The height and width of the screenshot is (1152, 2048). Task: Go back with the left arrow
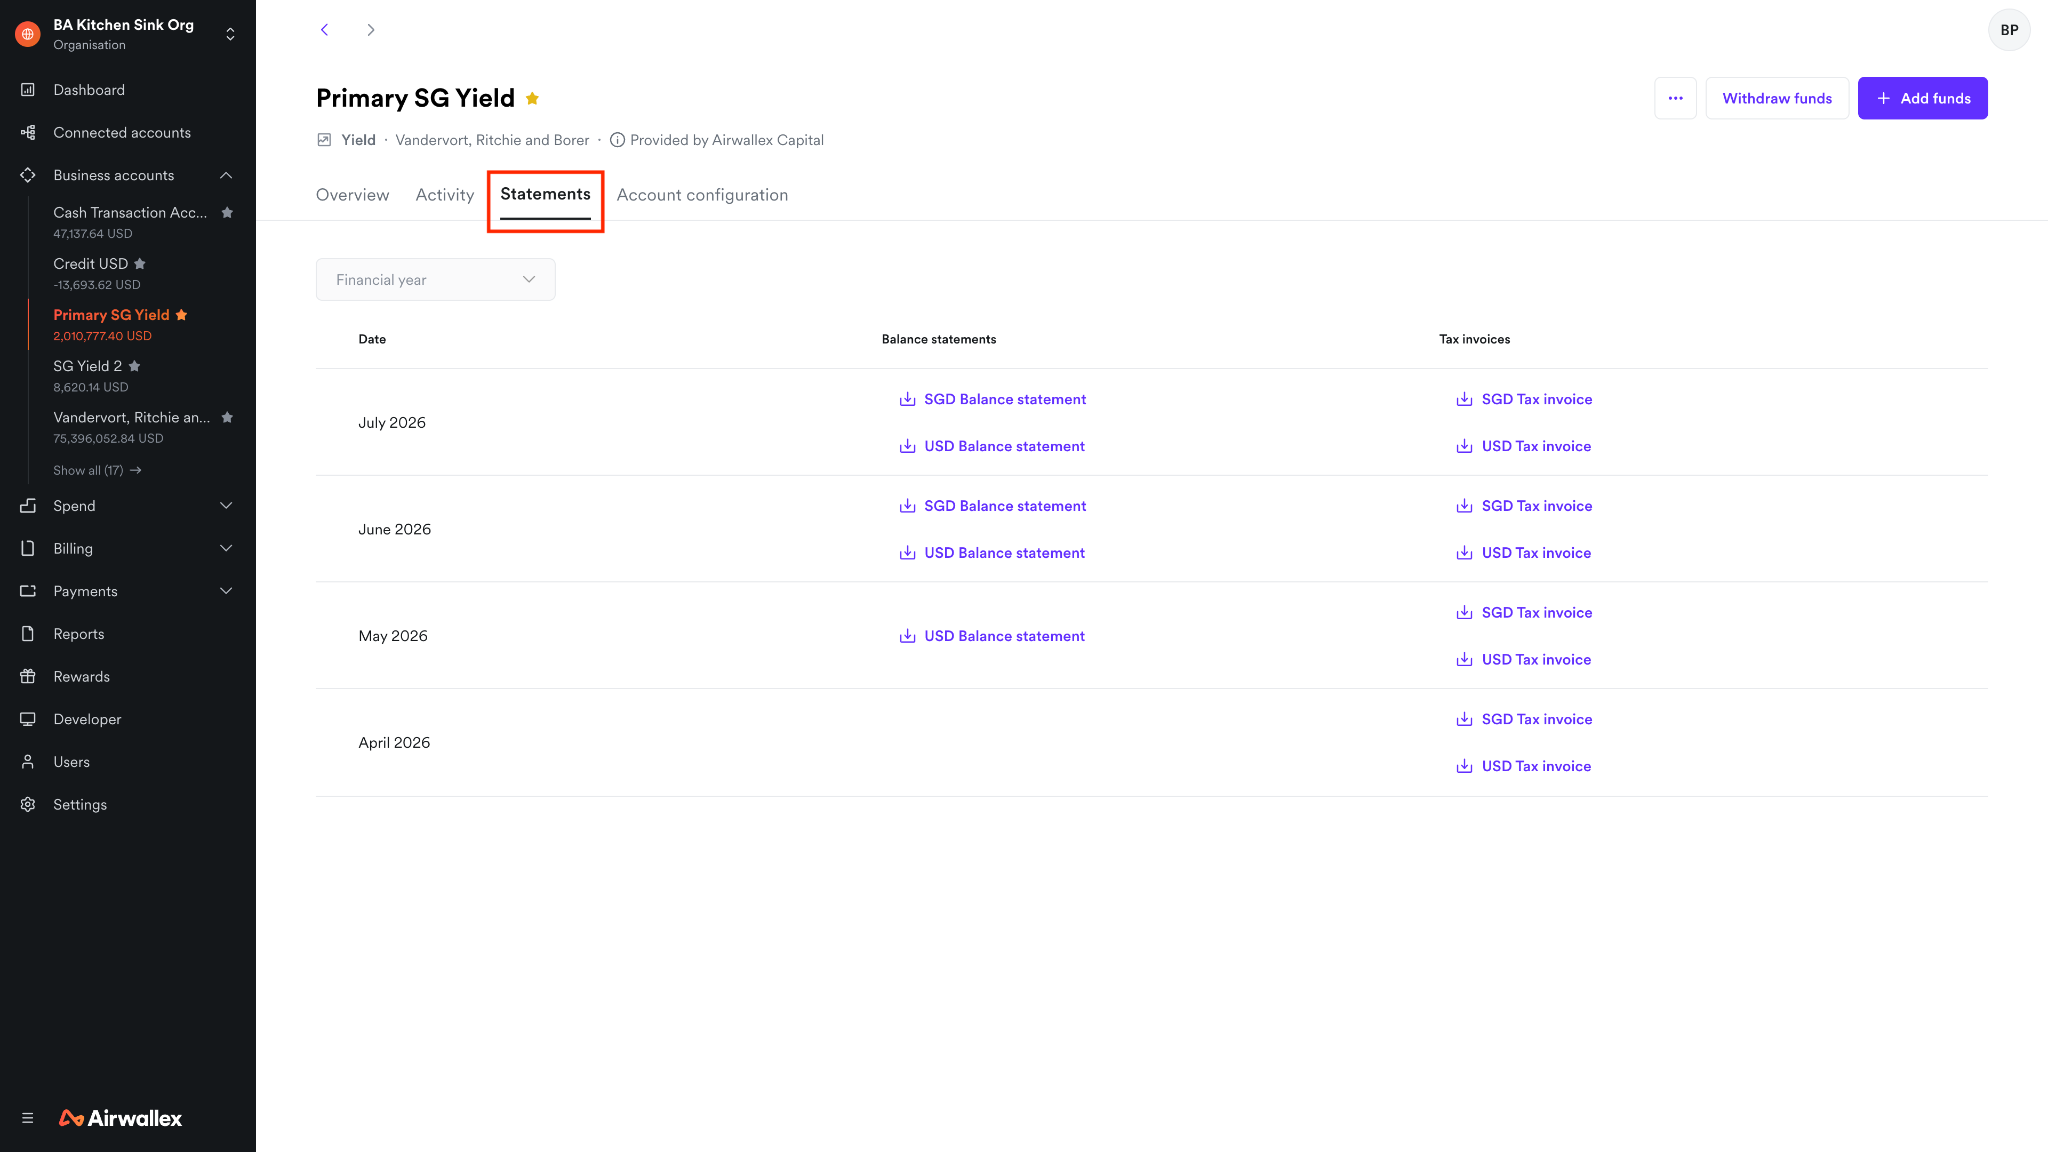(324, 30)
